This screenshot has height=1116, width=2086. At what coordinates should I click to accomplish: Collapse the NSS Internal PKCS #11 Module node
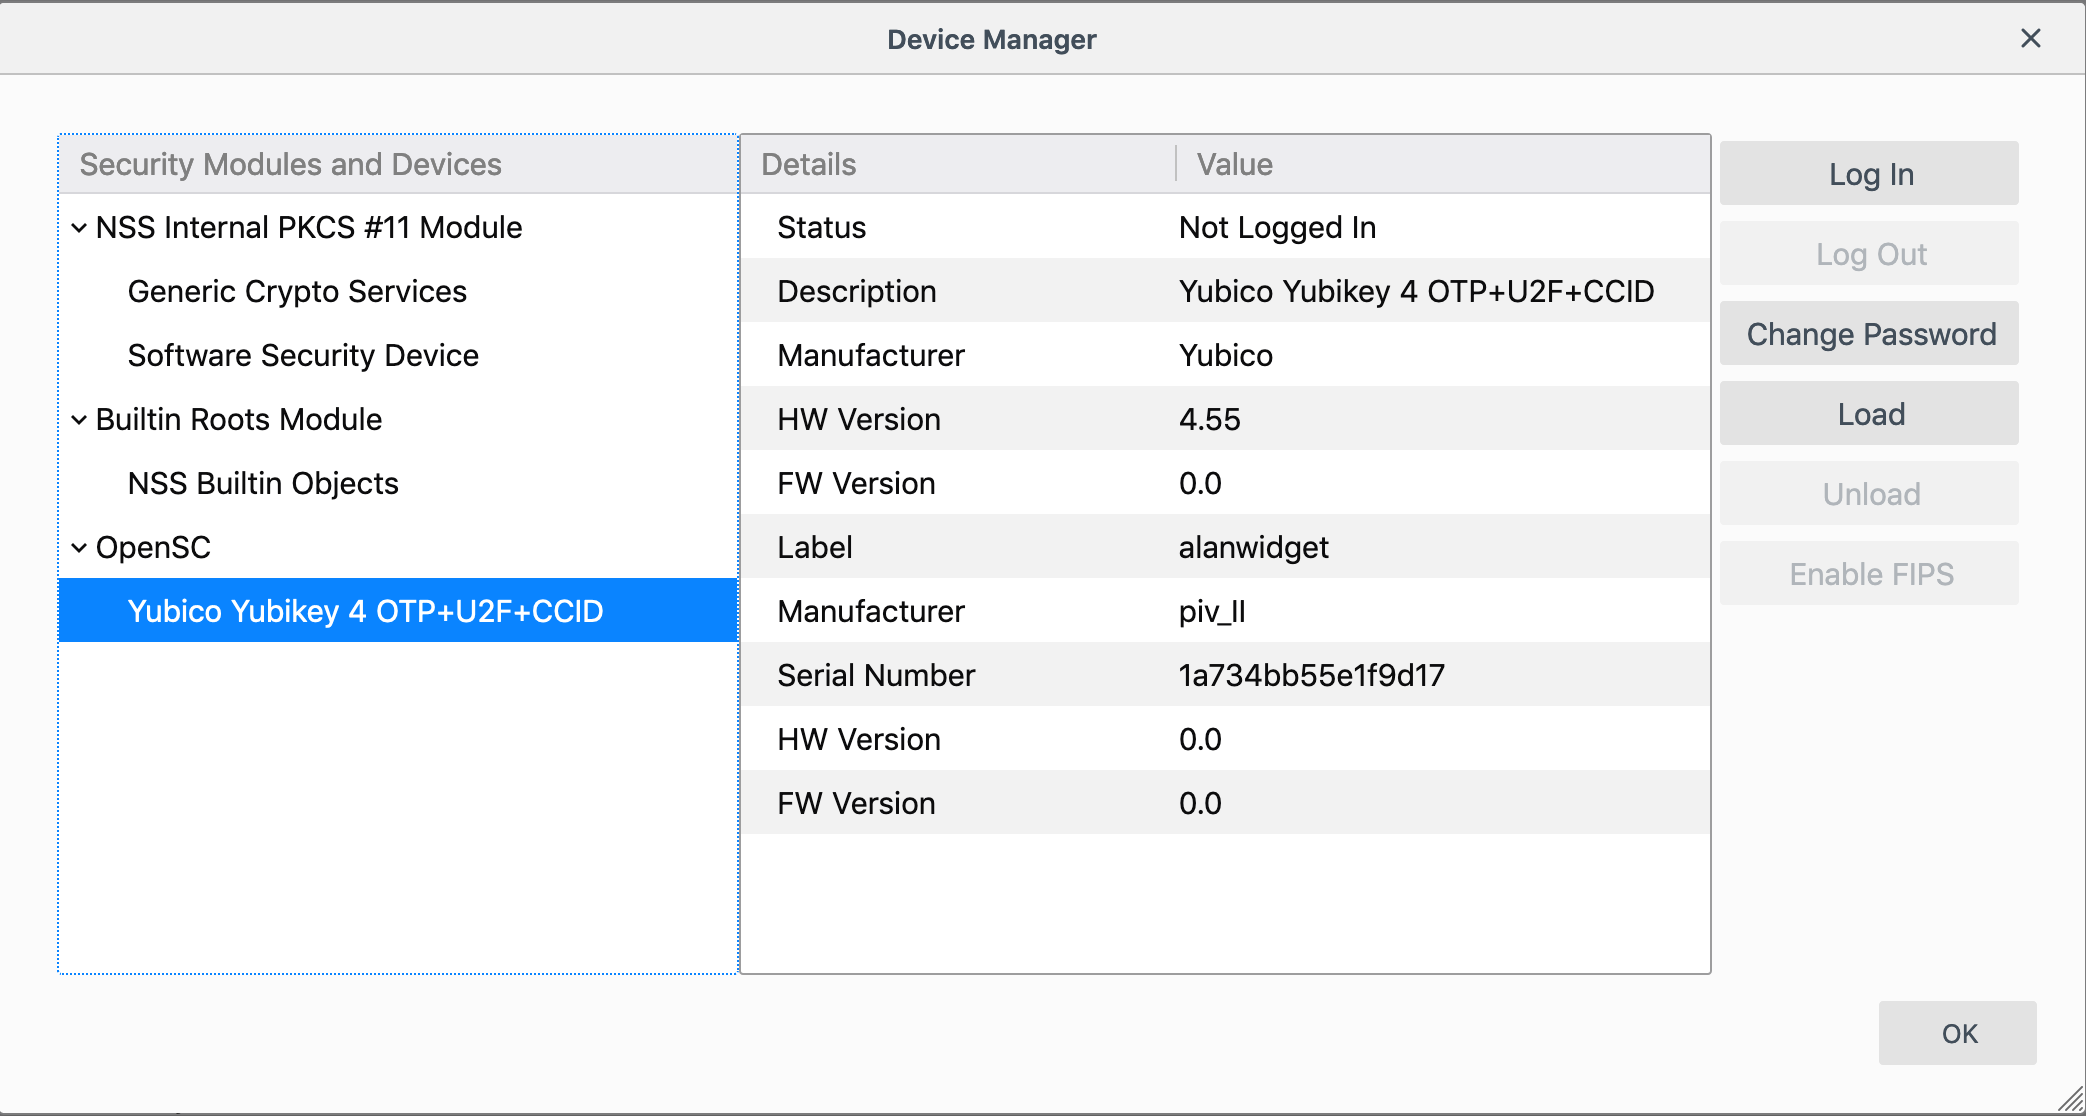[x=79, y=228]
